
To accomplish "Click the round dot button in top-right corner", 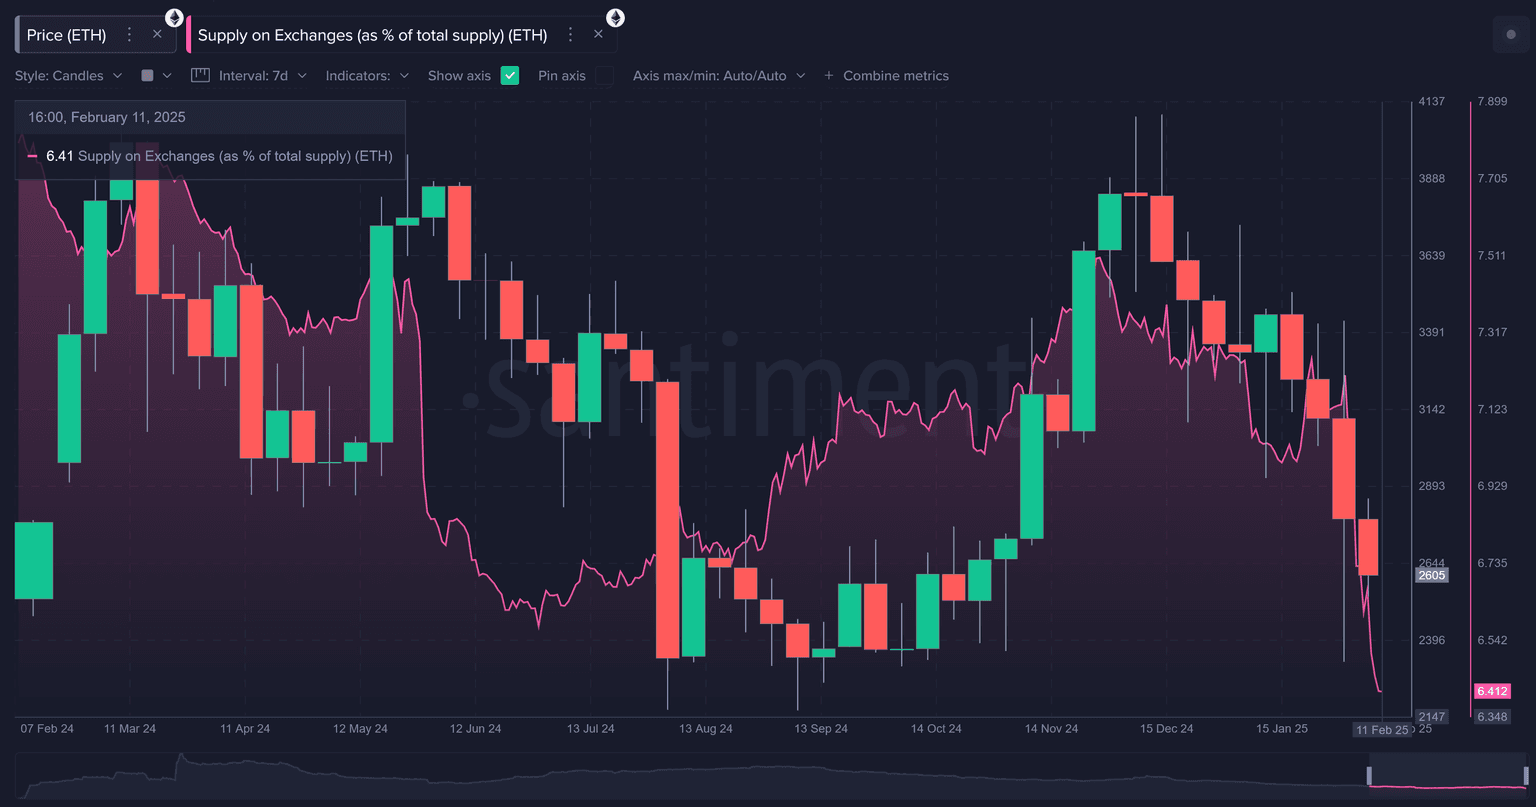I will click(1510, 35).
